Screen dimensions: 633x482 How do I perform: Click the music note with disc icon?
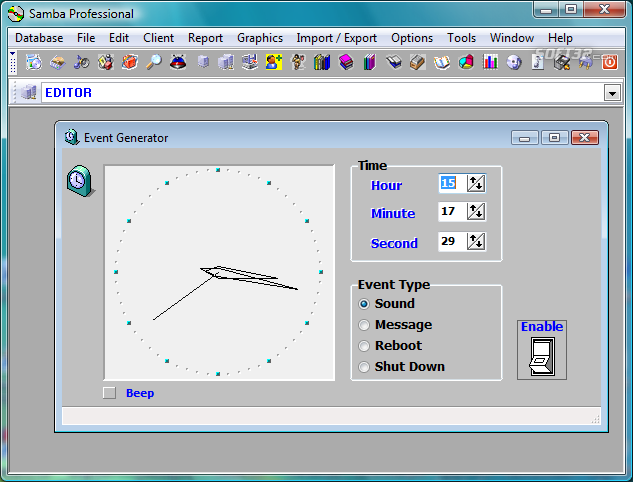point(82,62)
